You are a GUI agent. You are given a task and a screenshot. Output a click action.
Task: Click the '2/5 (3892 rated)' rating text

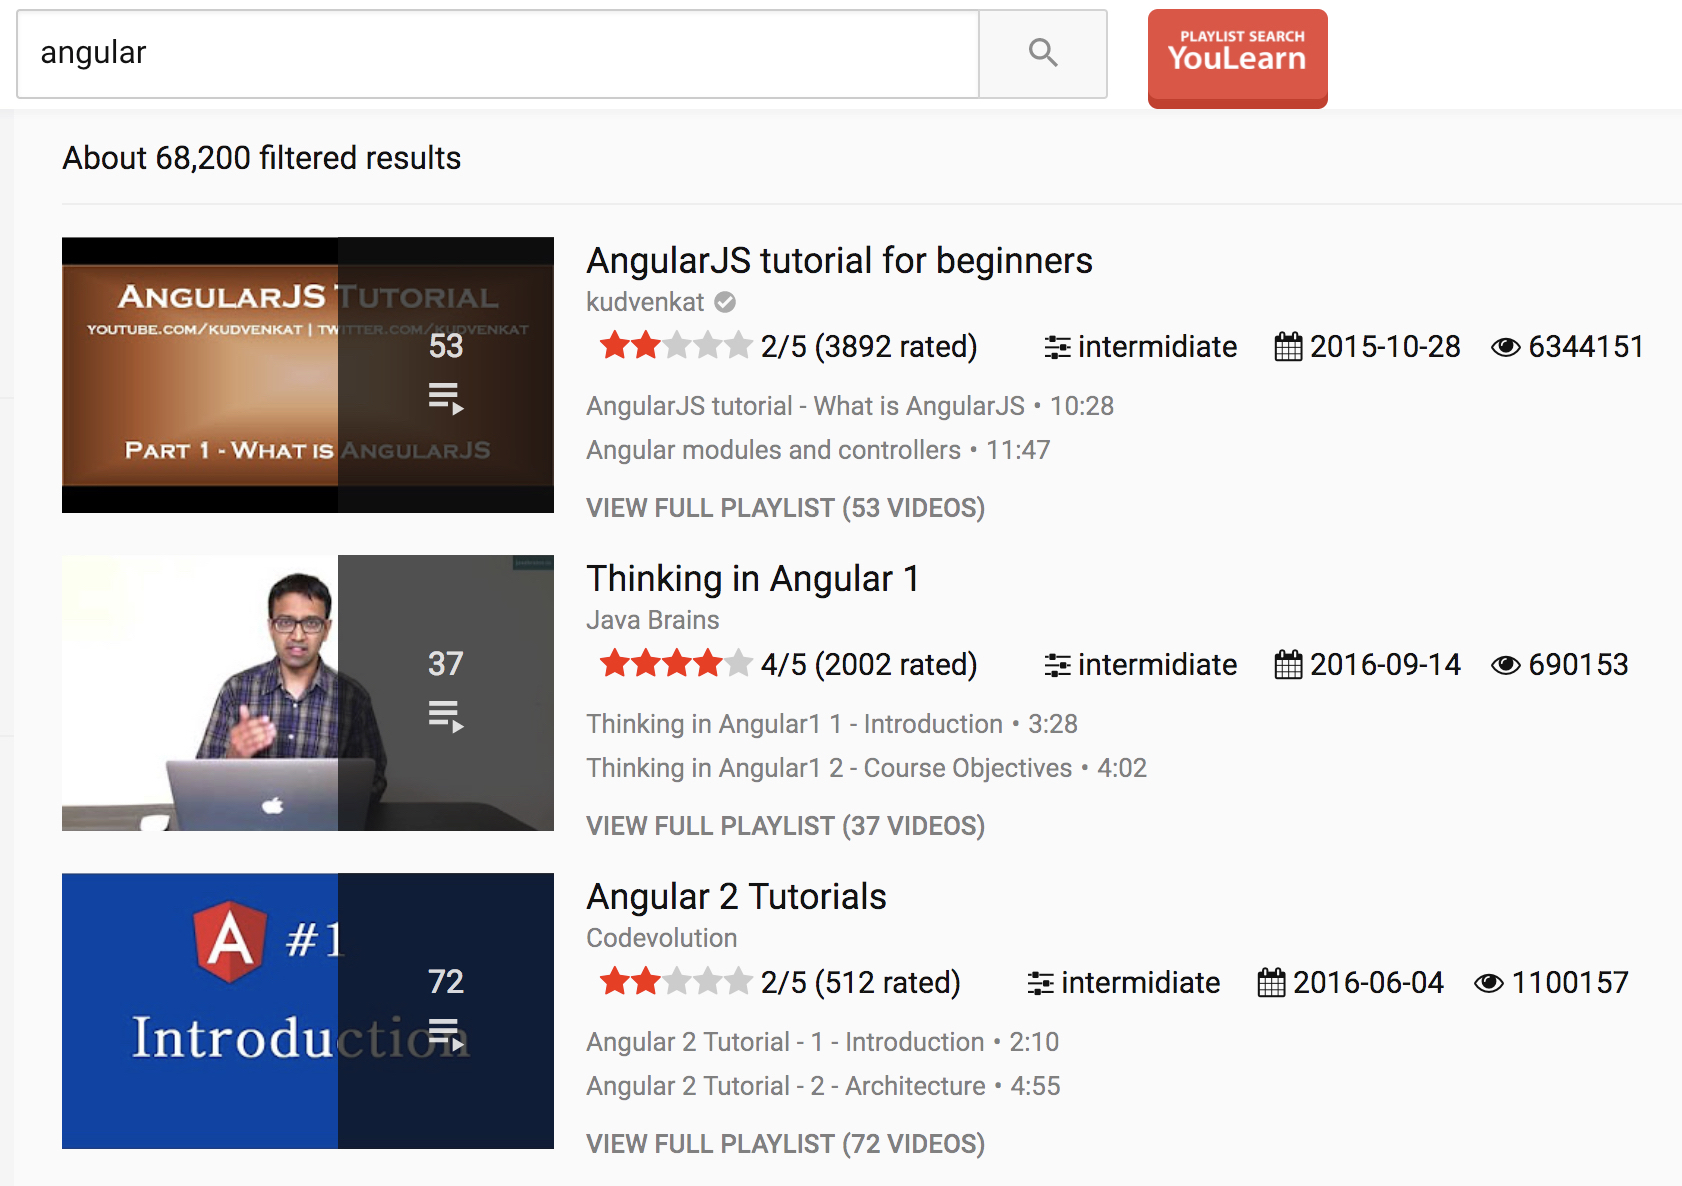869,346
